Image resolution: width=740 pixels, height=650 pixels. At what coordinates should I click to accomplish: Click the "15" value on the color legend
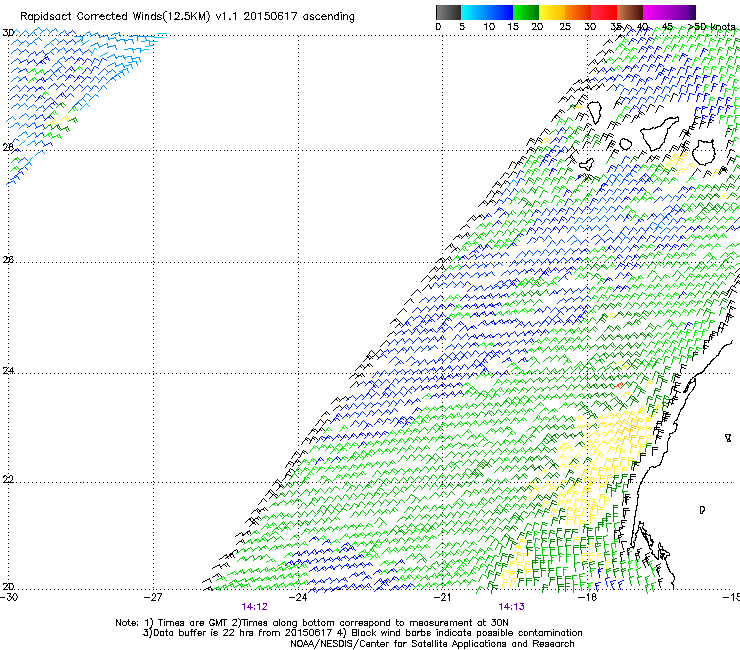[x=513, y=27]
